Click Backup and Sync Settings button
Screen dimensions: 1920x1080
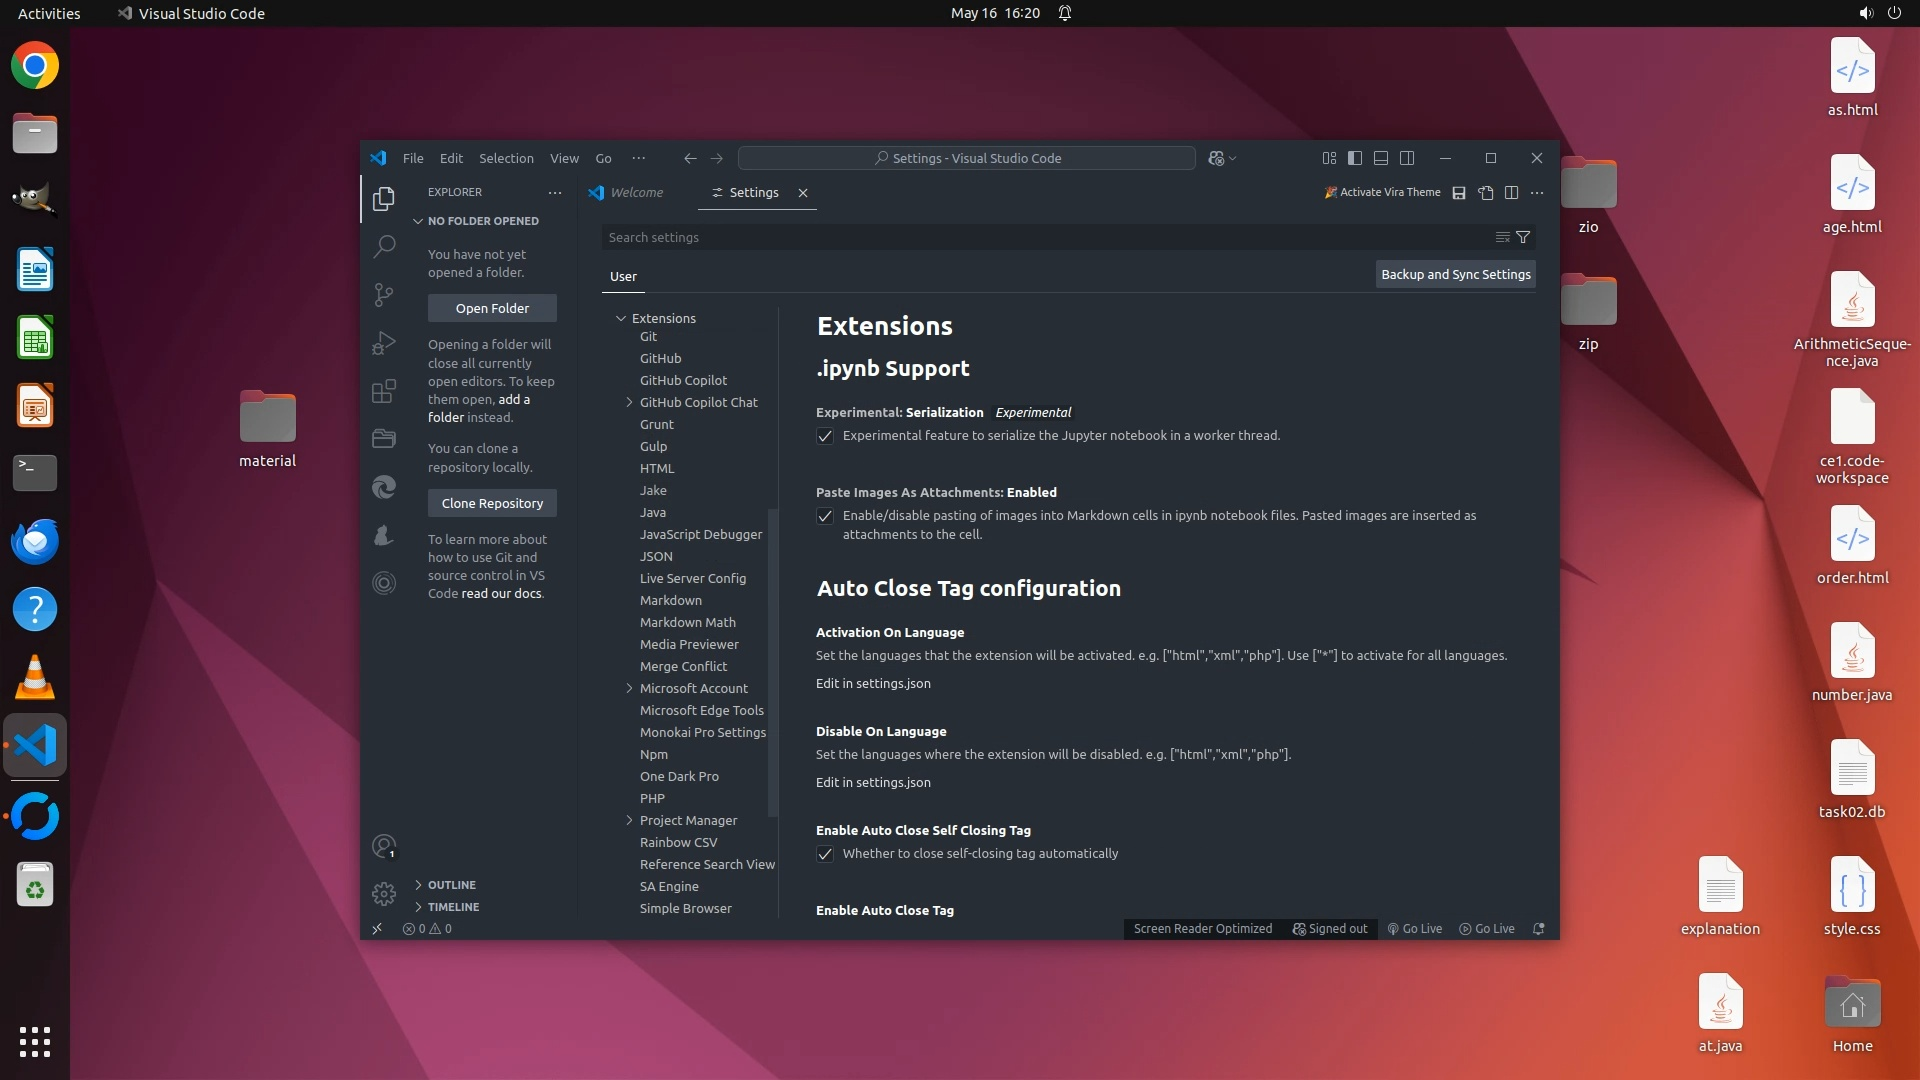click(1455, 274)
